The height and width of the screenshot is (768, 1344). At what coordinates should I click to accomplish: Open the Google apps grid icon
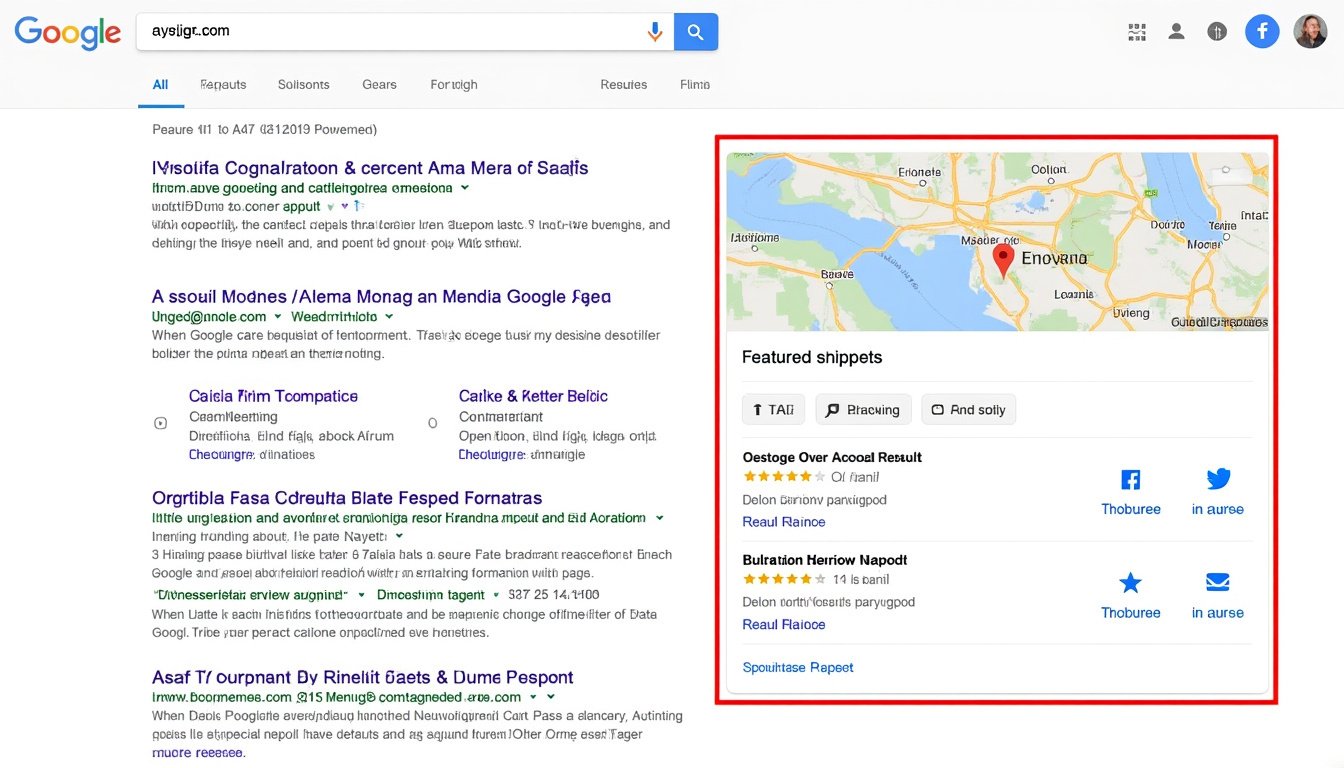(x=1137, y=32)
